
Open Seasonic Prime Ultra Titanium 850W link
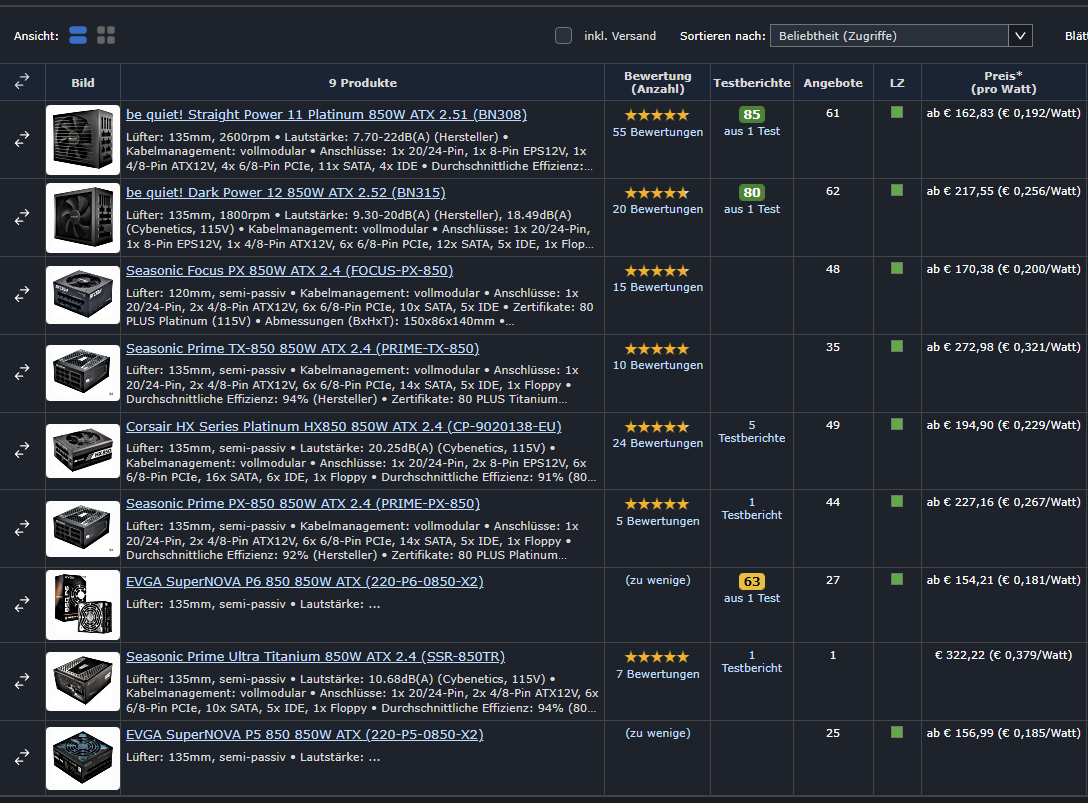tap(315, 657)
